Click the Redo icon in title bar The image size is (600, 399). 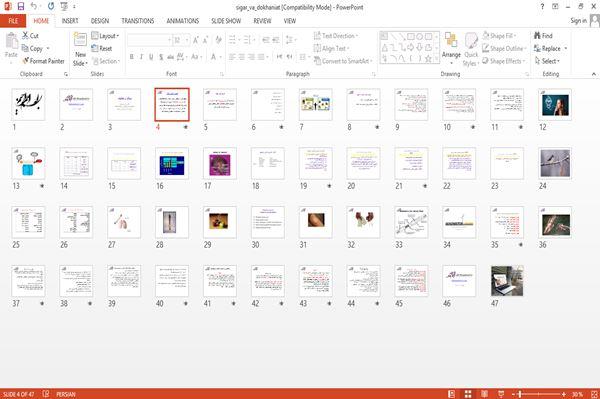pyautogui.click(x=51, y=7)
